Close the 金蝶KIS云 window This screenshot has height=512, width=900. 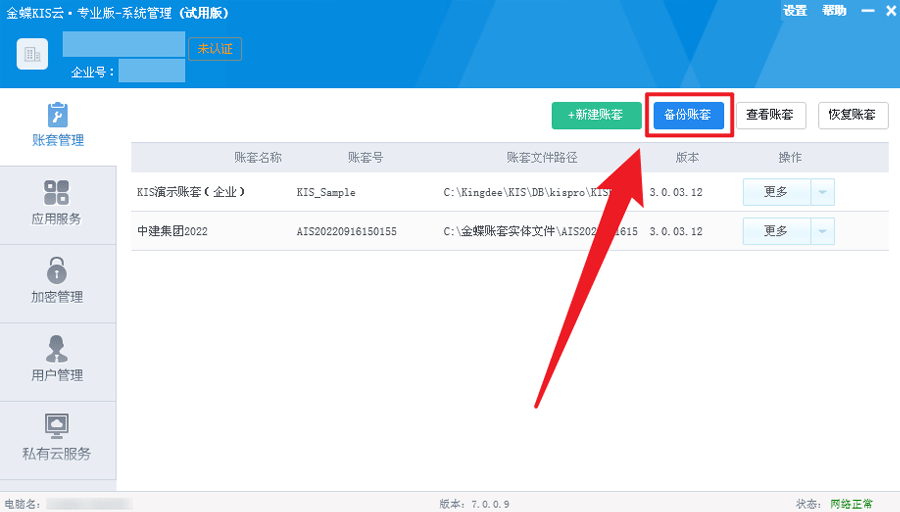point(891,11)
